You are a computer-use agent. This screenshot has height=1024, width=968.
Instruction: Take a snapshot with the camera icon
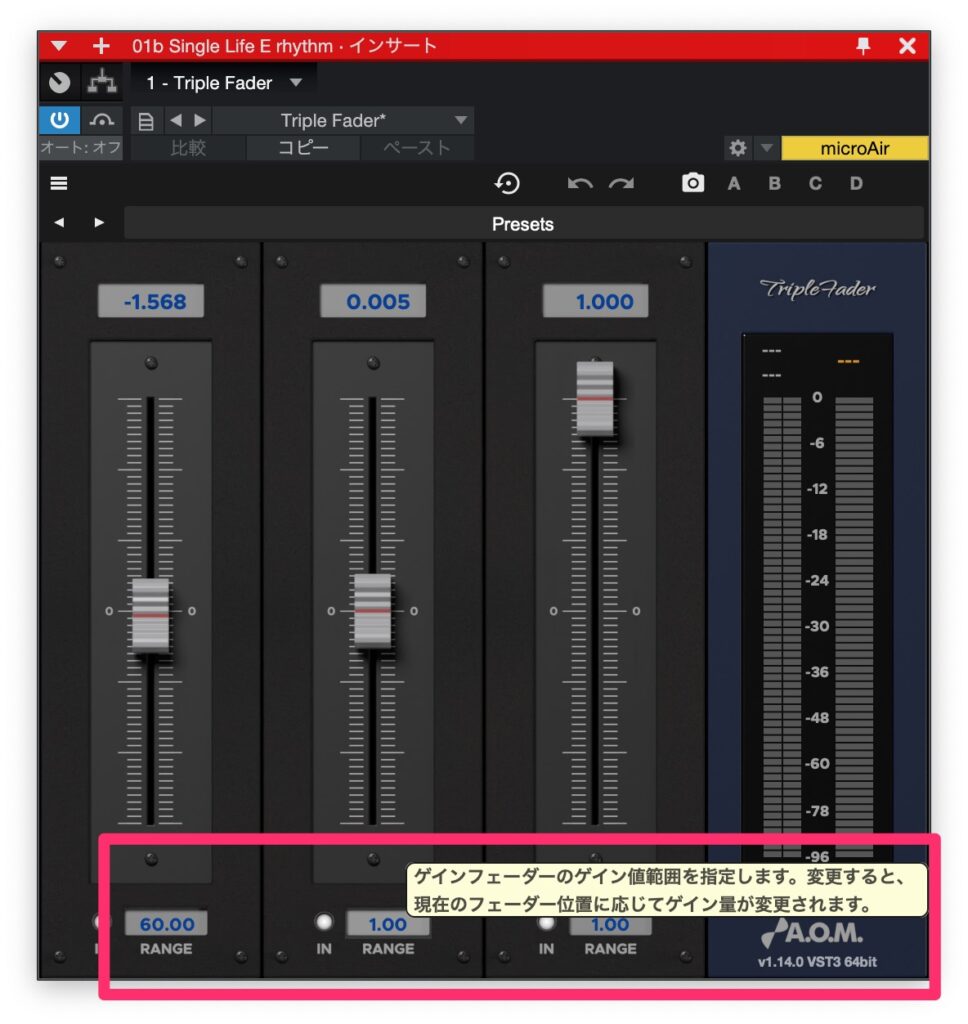click(x=692, y=184)
